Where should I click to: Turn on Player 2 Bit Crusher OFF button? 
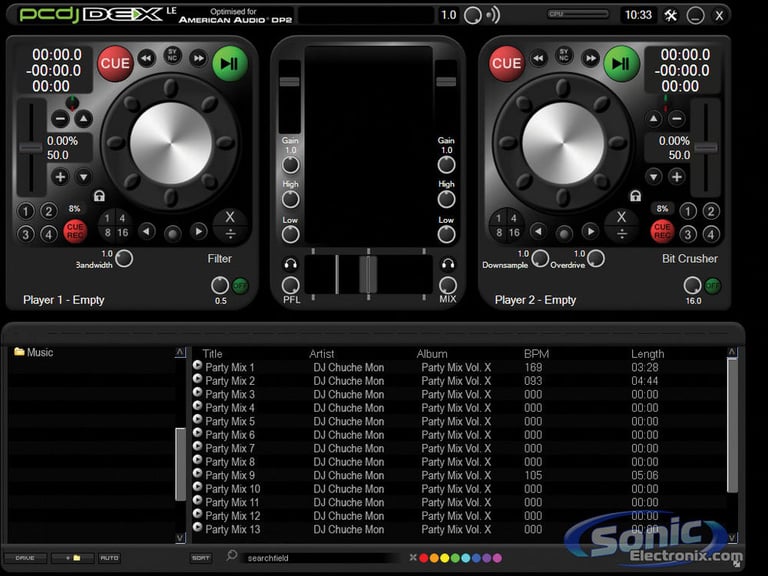(x=713, y=286)
